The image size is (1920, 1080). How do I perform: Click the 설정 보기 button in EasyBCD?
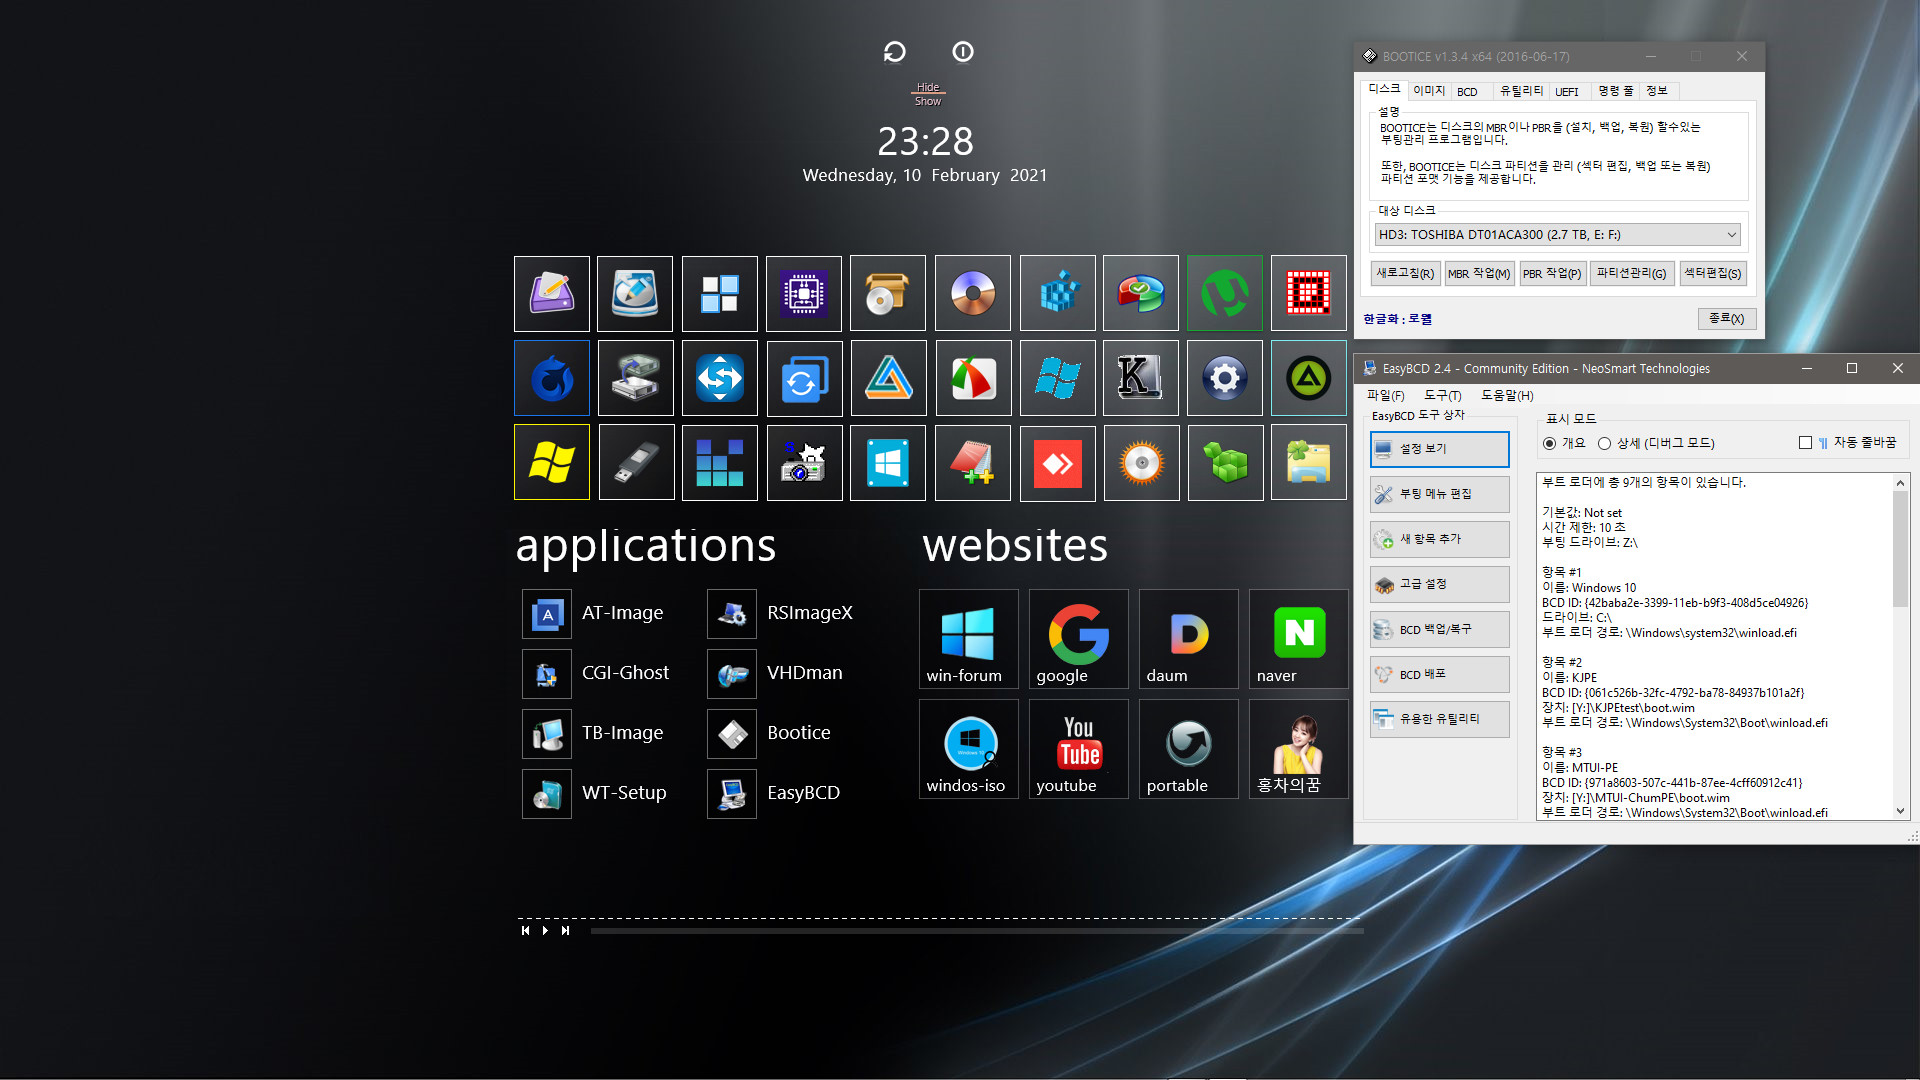point(1439,449)
